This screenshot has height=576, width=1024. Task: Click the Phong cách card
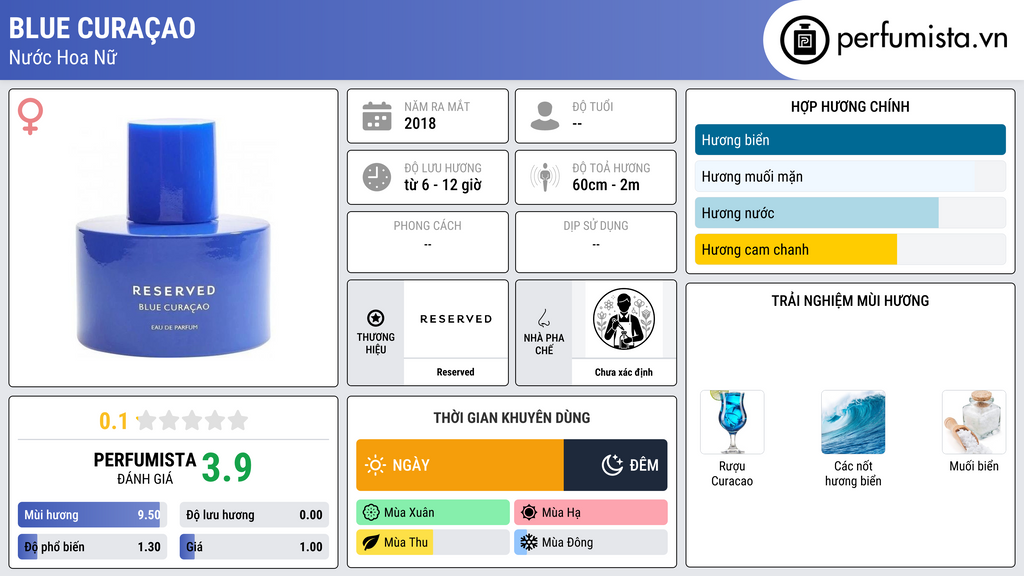(428, 242)
